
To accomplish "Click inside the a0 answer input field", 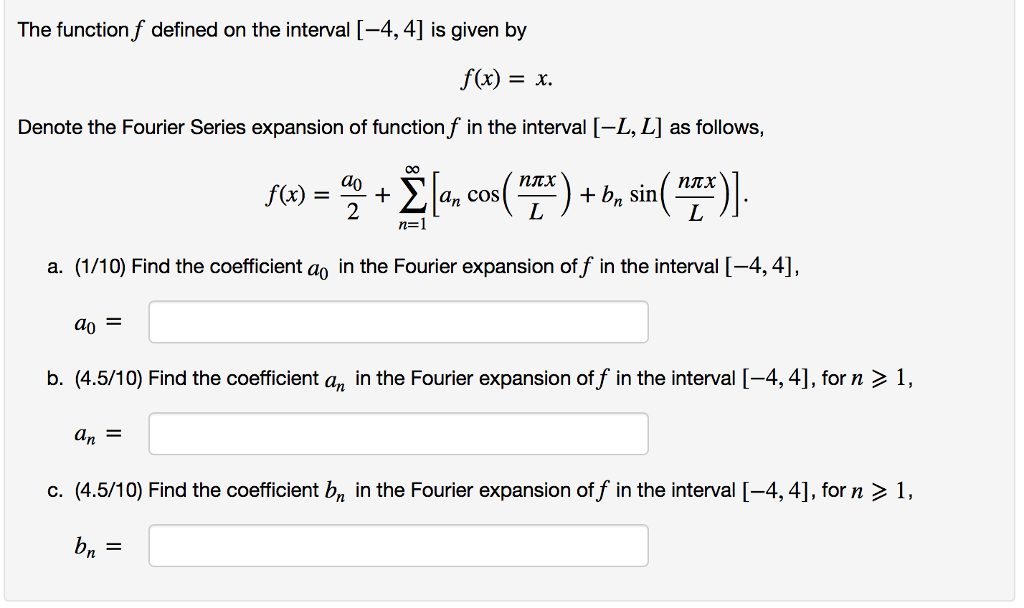I will pos(397,321).
